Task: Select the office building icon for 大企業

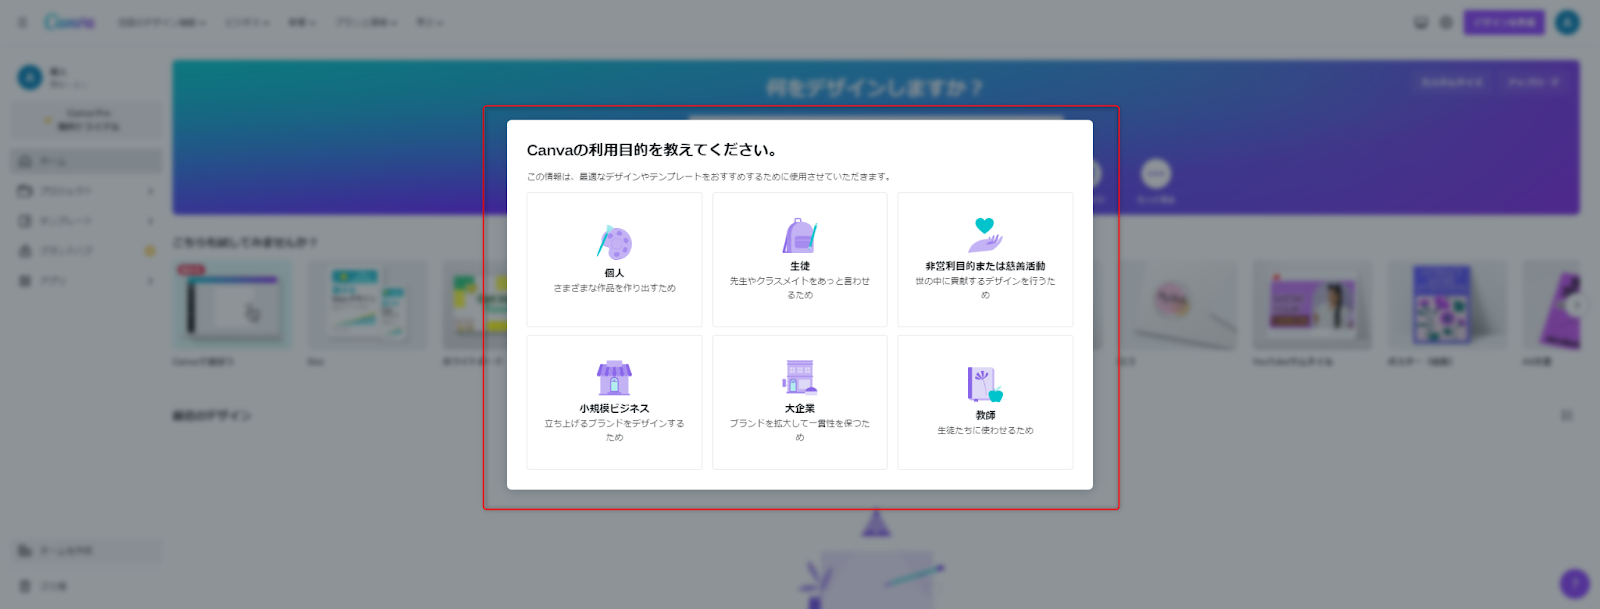Action: click(799, 377)
